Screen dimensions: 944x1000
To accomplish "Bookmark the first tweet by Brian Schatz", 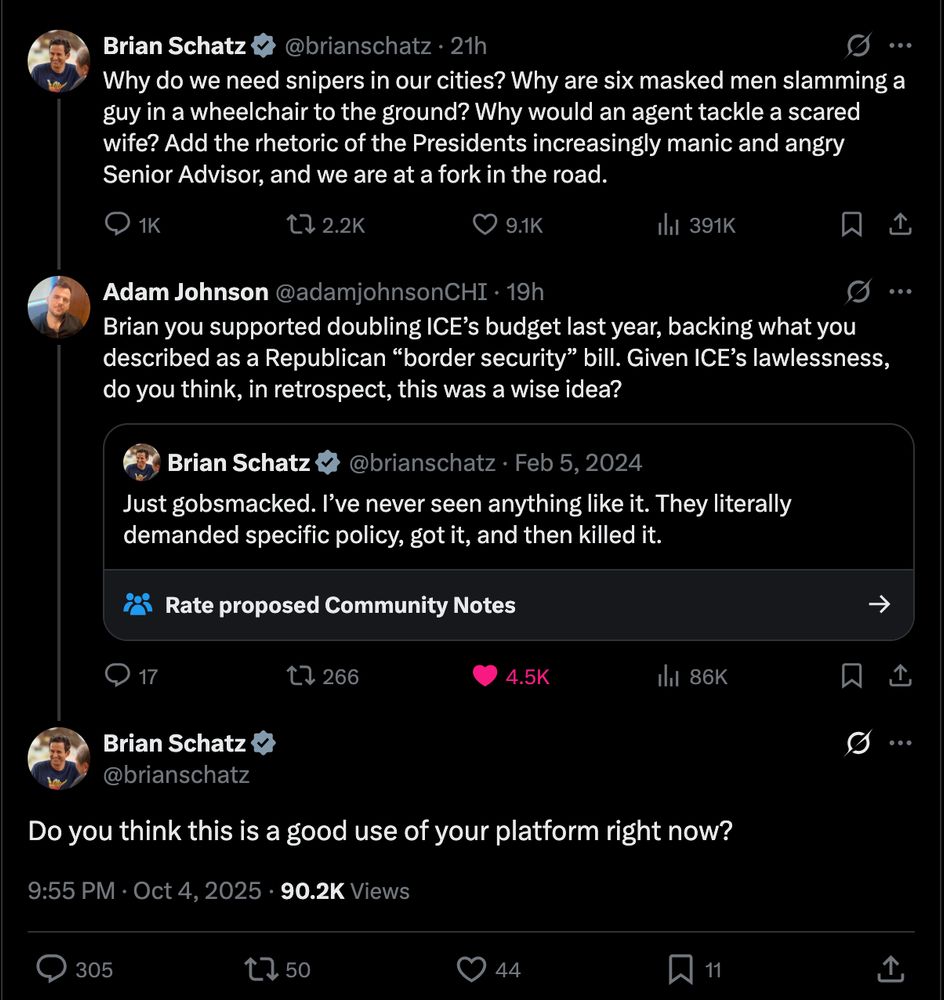I will point(851,225).
